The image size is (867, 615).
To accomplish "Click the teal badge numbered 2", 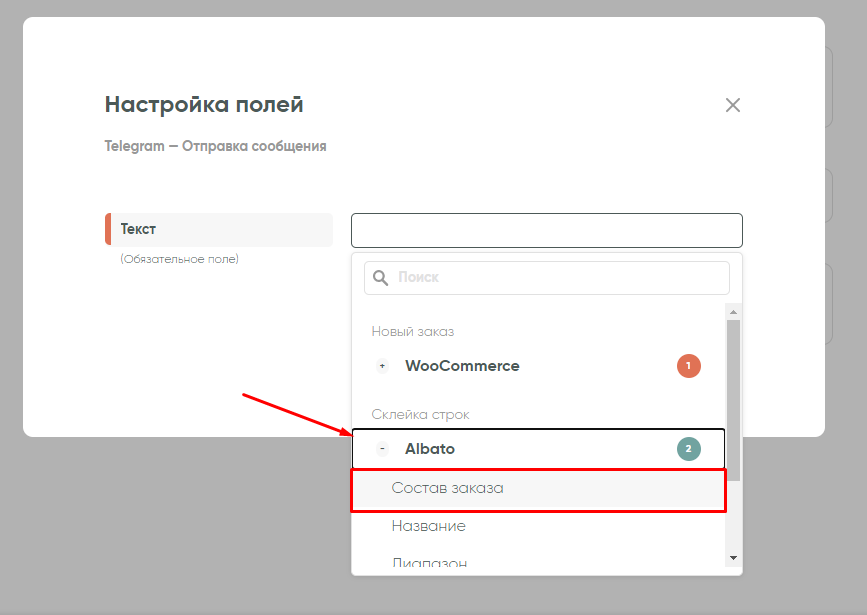I will coord(688,449).
